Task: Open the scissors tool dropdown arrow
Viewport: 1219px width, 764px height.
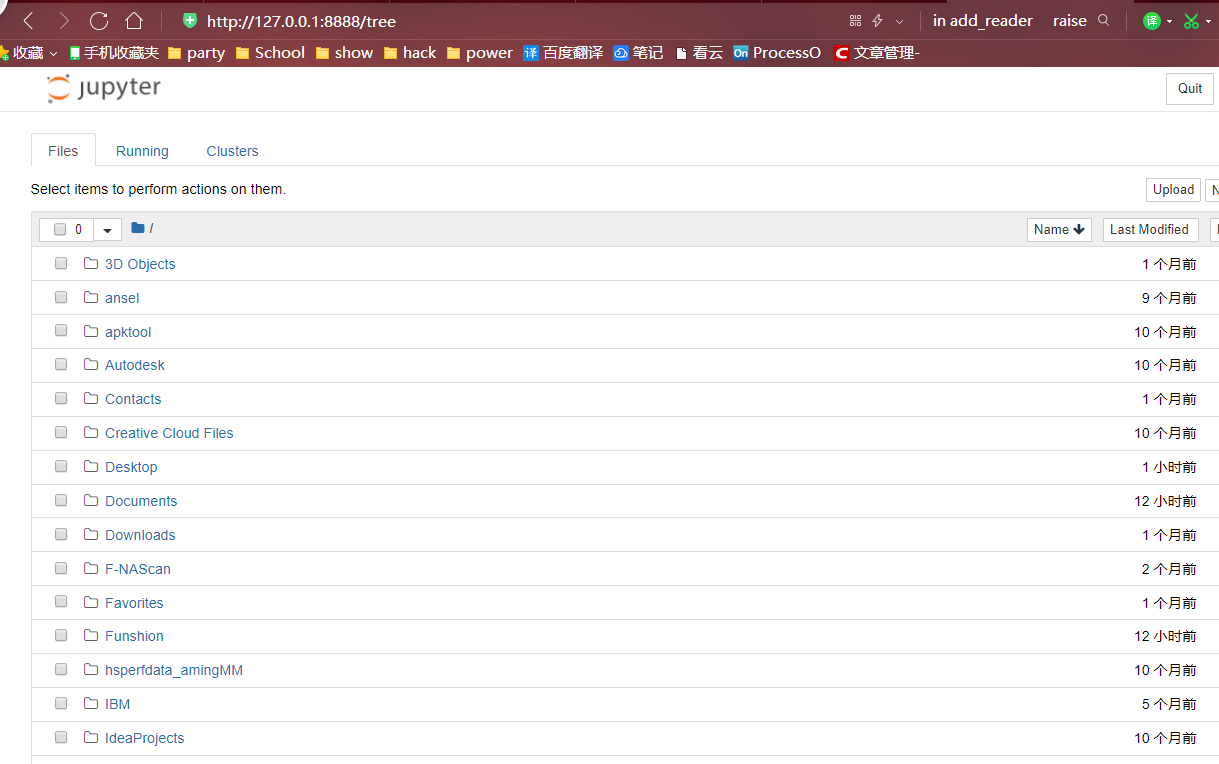Action: click(1208, 21)
